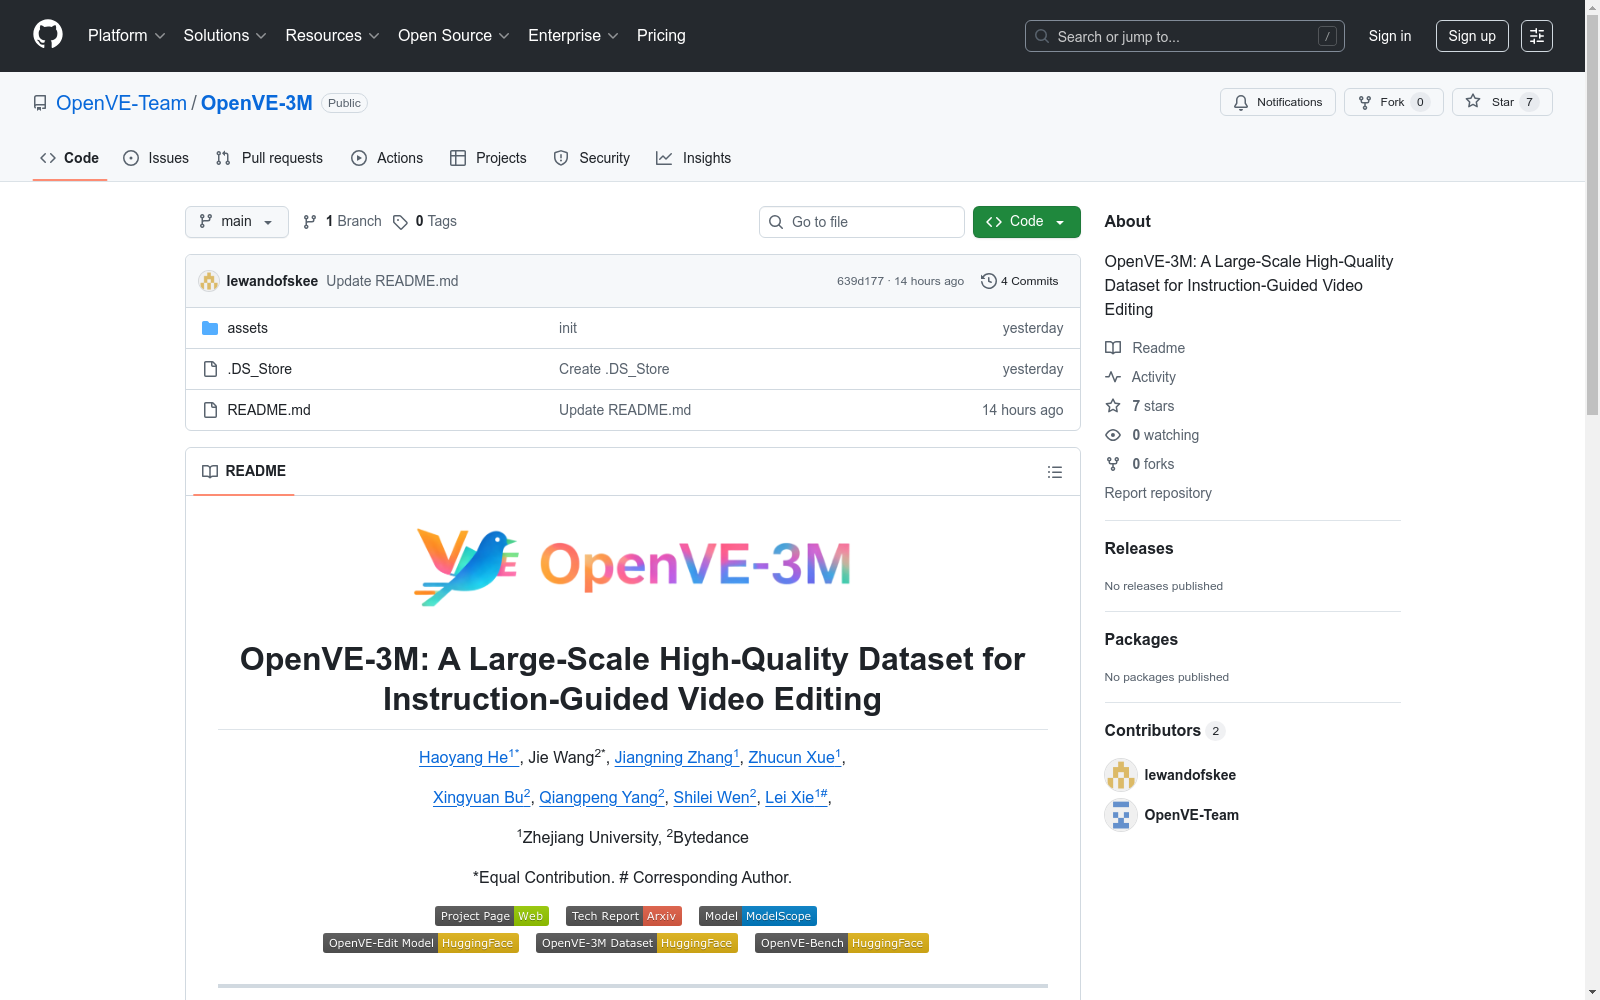
Task: Expand the Solutions menu
Action: pyautogui.click(x=225, y=36)
